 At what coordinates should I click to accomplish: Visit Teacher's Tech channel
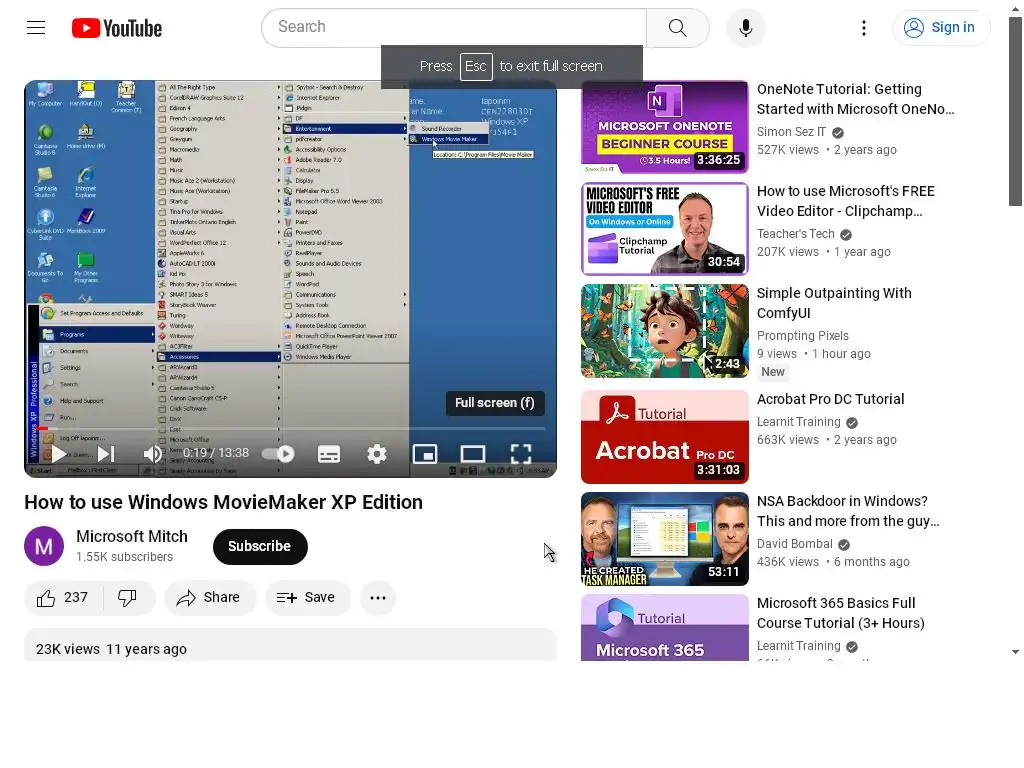click(x=795, y=234)
